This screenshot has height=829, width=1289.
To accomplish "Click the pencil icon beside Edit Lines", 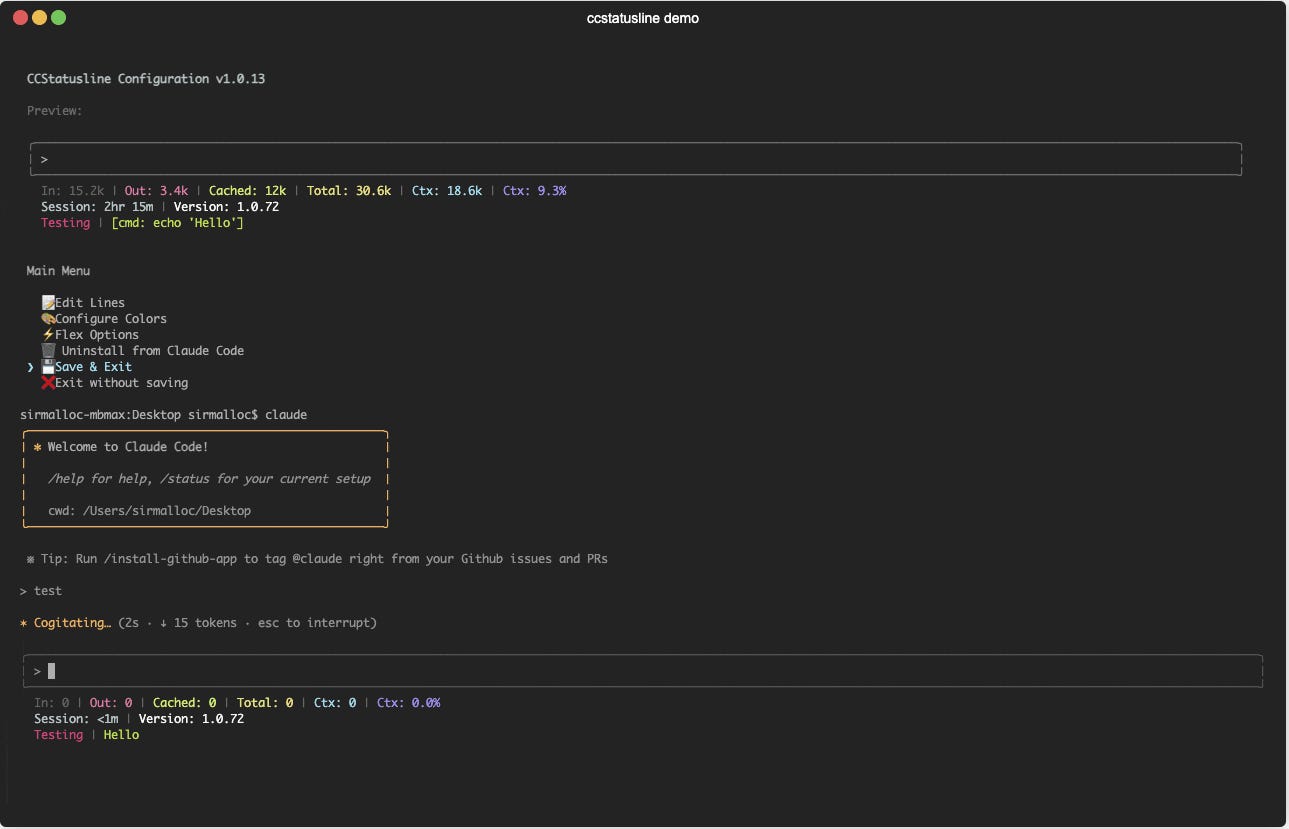I will pyautogui.click(x=46, y=302).
